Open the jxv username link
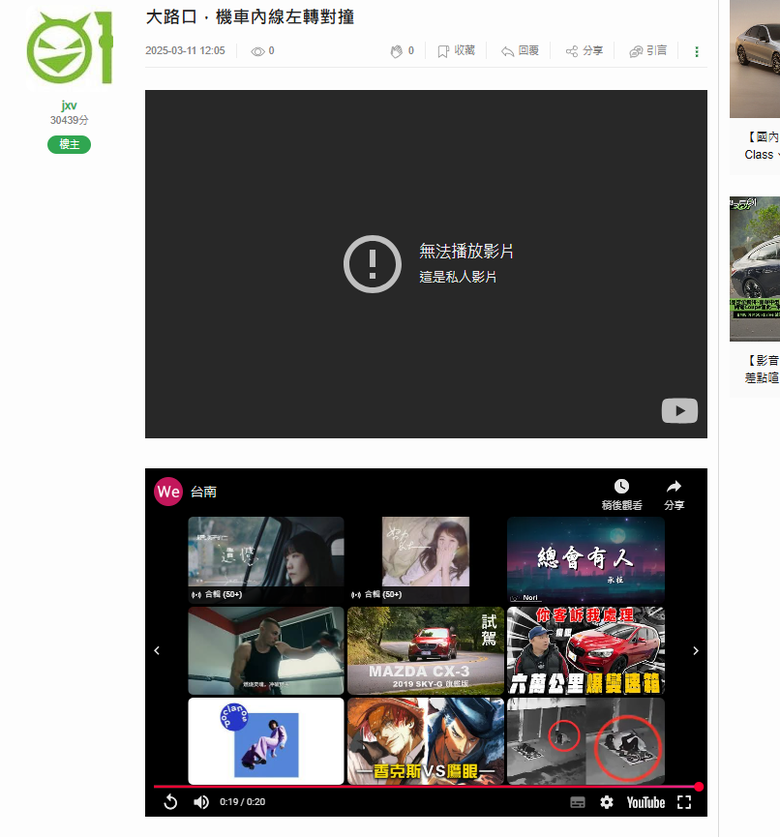The width and height of the screenshot is (780, 837). [69, 105]
